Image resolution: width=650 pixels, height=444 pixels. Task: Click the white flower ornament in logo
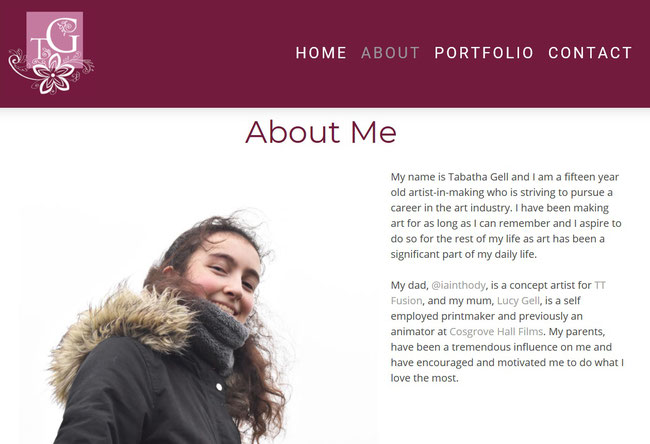pyautogui.click(x=53, y=75)
